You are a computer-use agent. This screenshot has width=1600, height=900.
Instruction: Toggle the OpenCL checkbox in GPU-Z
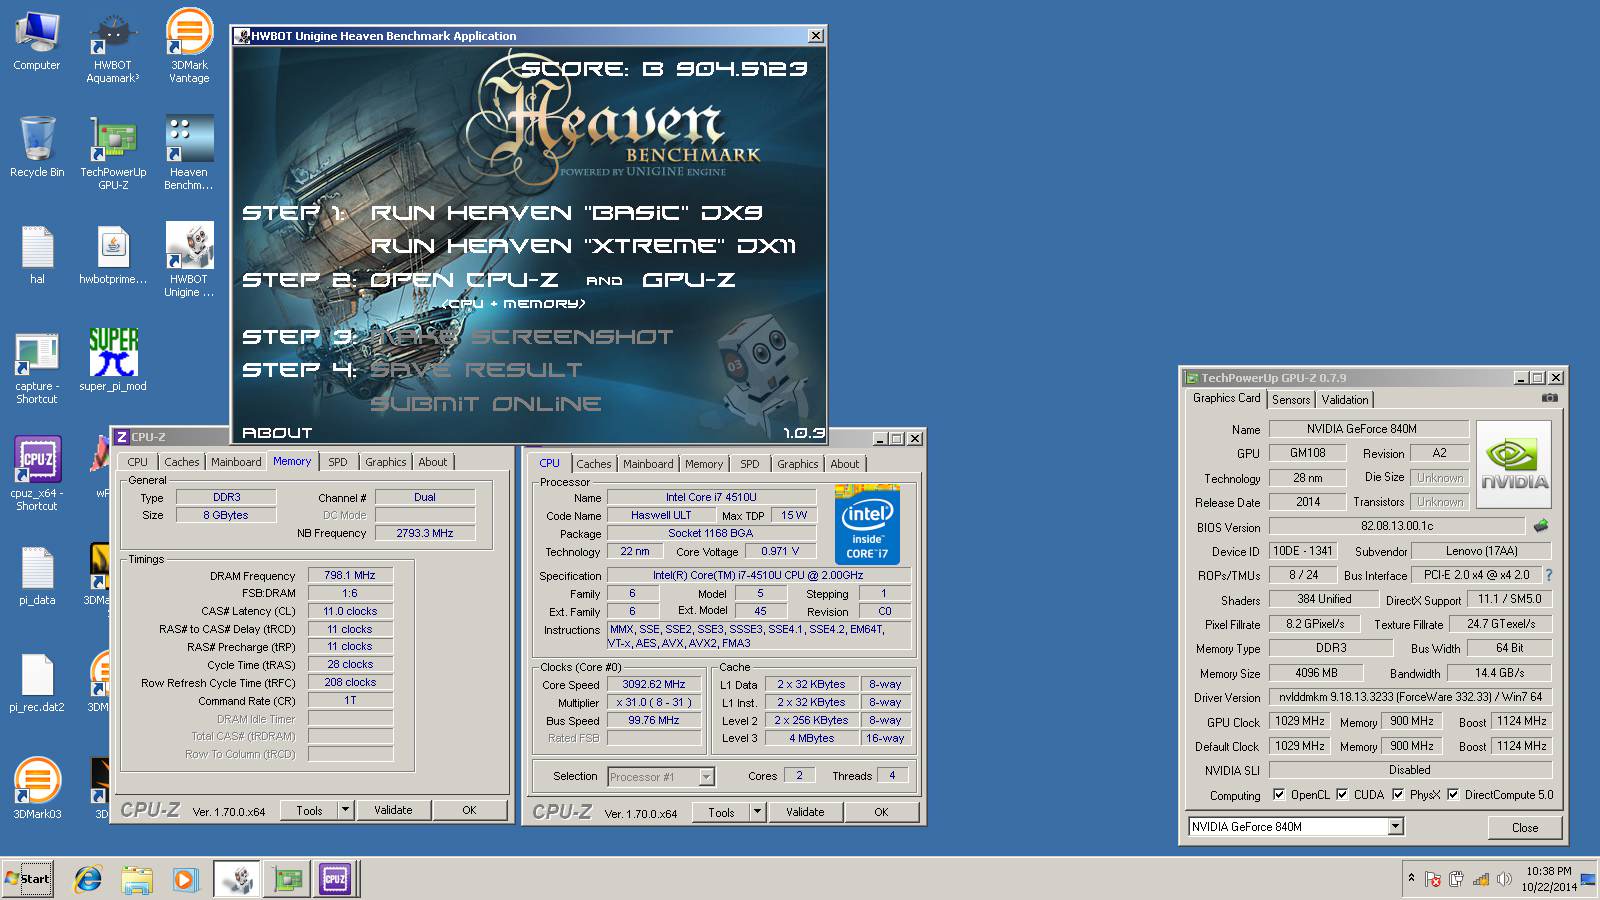tap(1279, 795)
